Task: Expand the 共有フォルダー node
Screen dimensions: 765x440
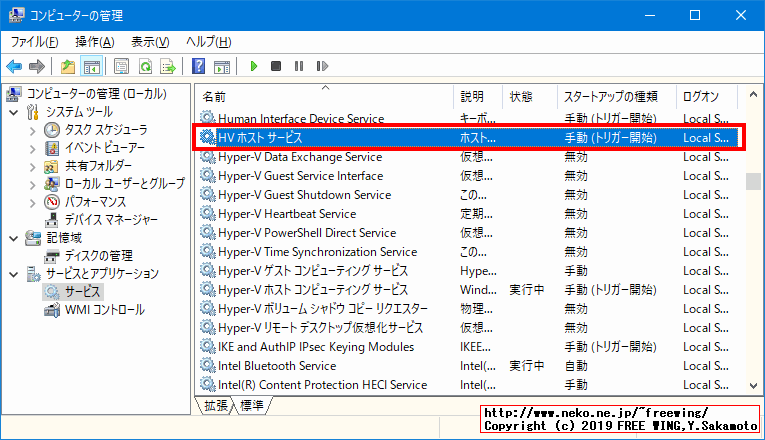Action: [x=32, y=167]
